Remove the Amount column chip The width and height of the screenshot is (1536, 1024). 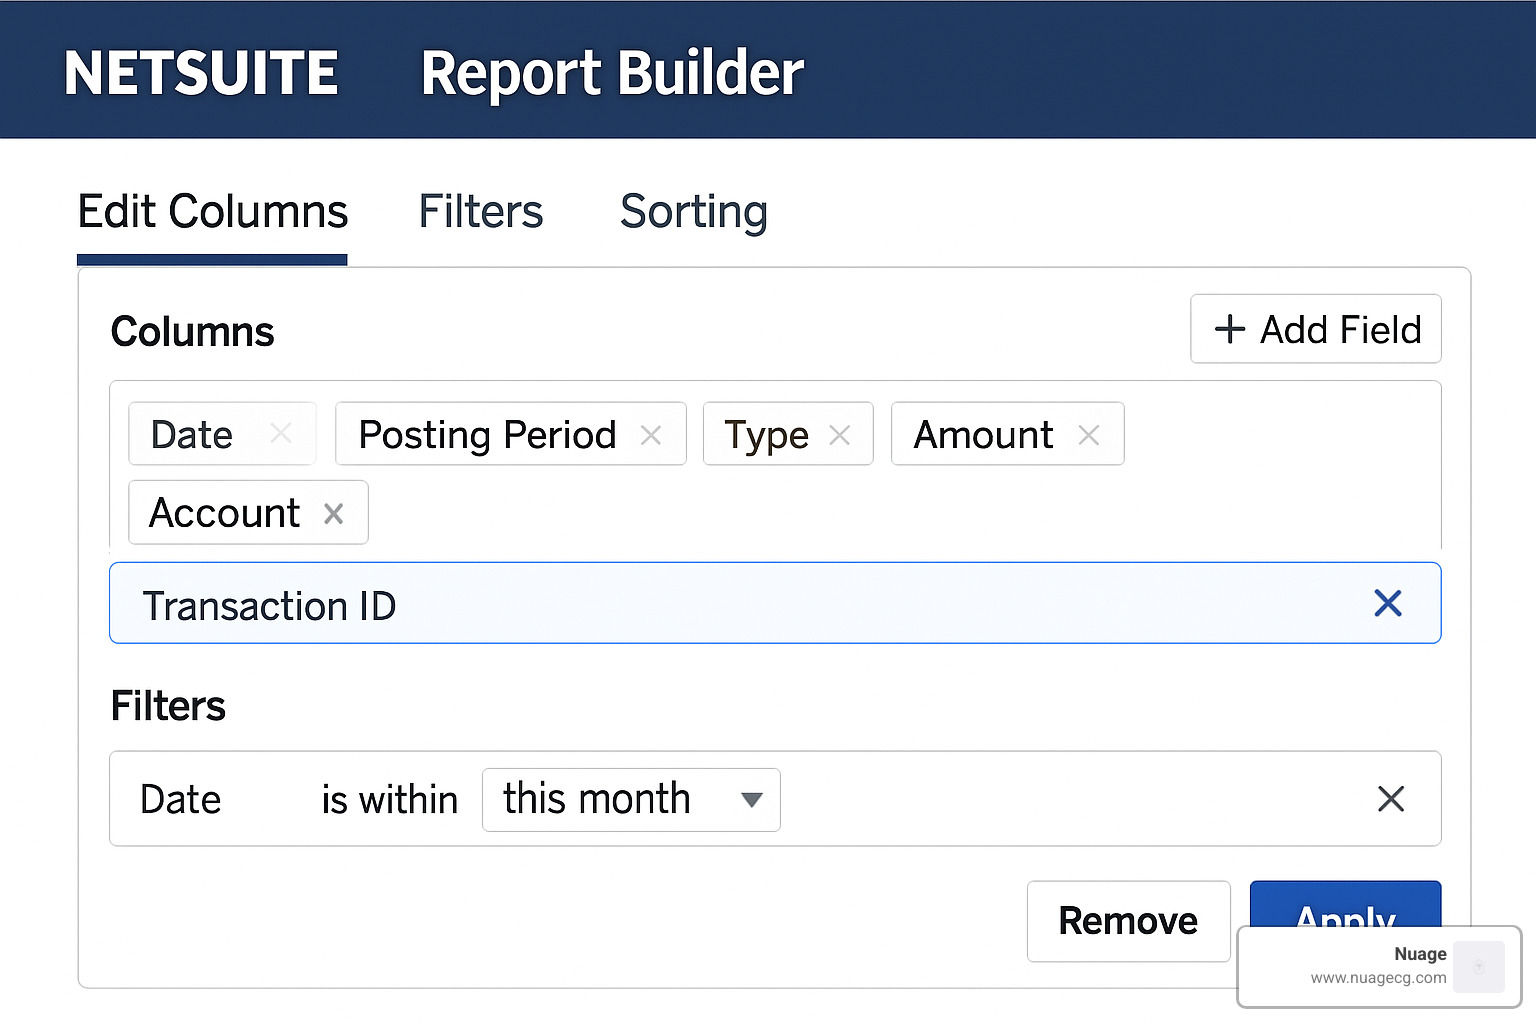[1089, 435]
